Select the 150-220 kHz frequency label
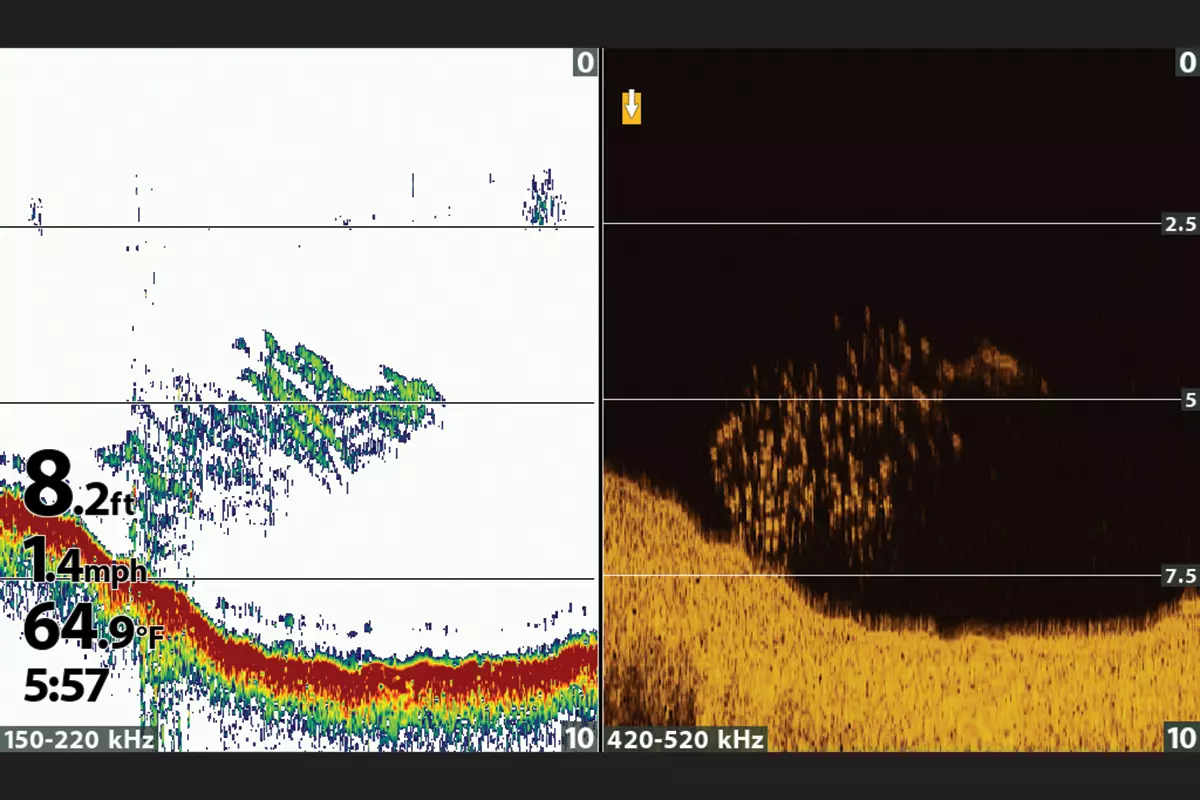The image size is (1200, 800). 79,740
